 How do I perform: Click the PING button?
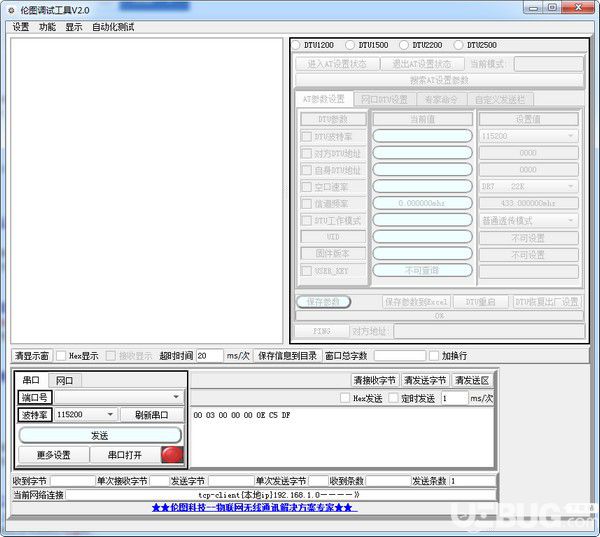(x=322, y=331)
